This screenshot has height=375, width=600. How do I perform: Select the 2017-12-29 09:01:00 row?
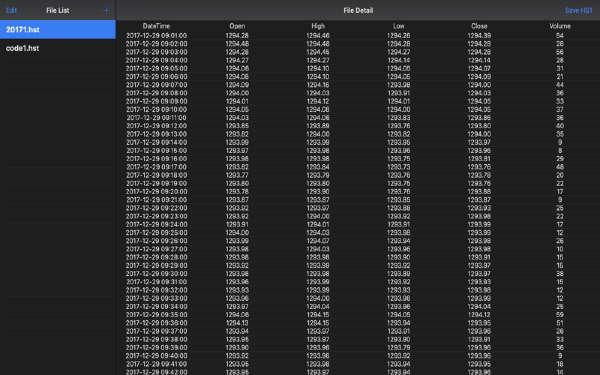pos(358,36)
